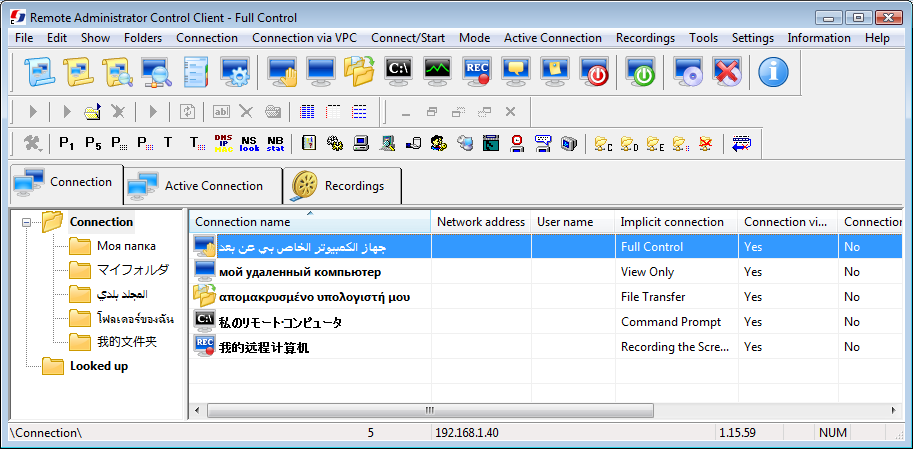This screenshot has width=913, height=449.
Task: Open the Tools menu
Action: pyautogui.click(x=703, y=38)
